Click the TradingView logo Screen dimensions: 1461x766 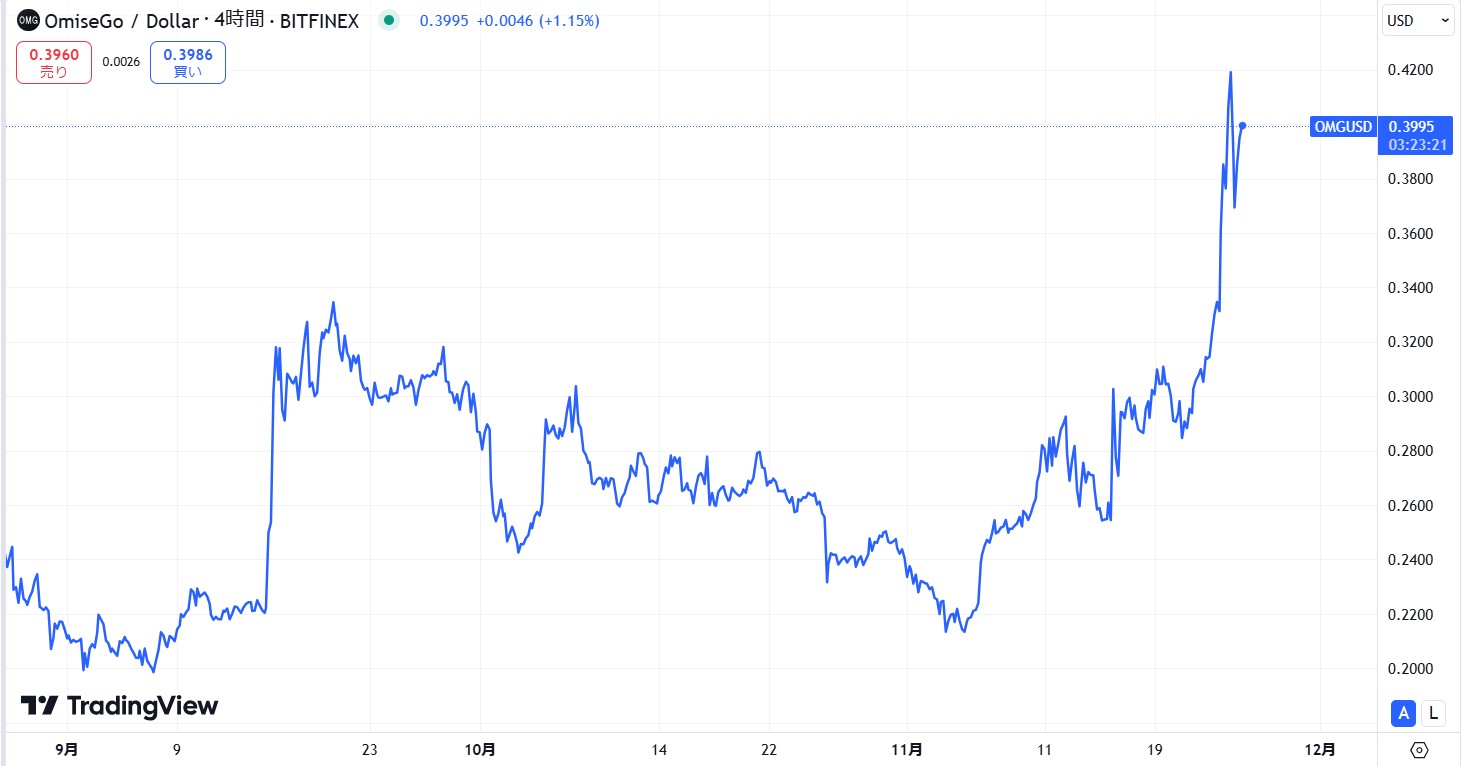coord(120,705)
